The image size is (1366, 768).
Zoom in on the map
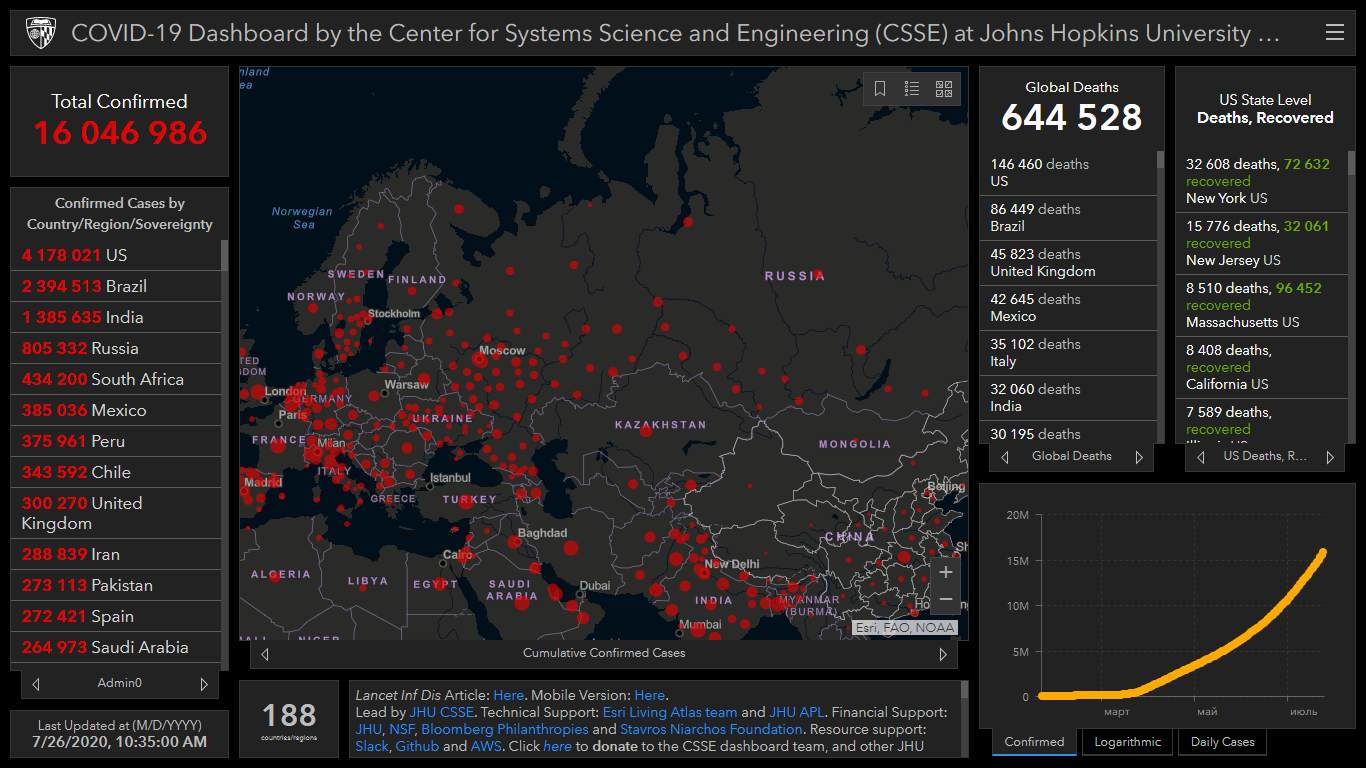(x=945, y=573)
